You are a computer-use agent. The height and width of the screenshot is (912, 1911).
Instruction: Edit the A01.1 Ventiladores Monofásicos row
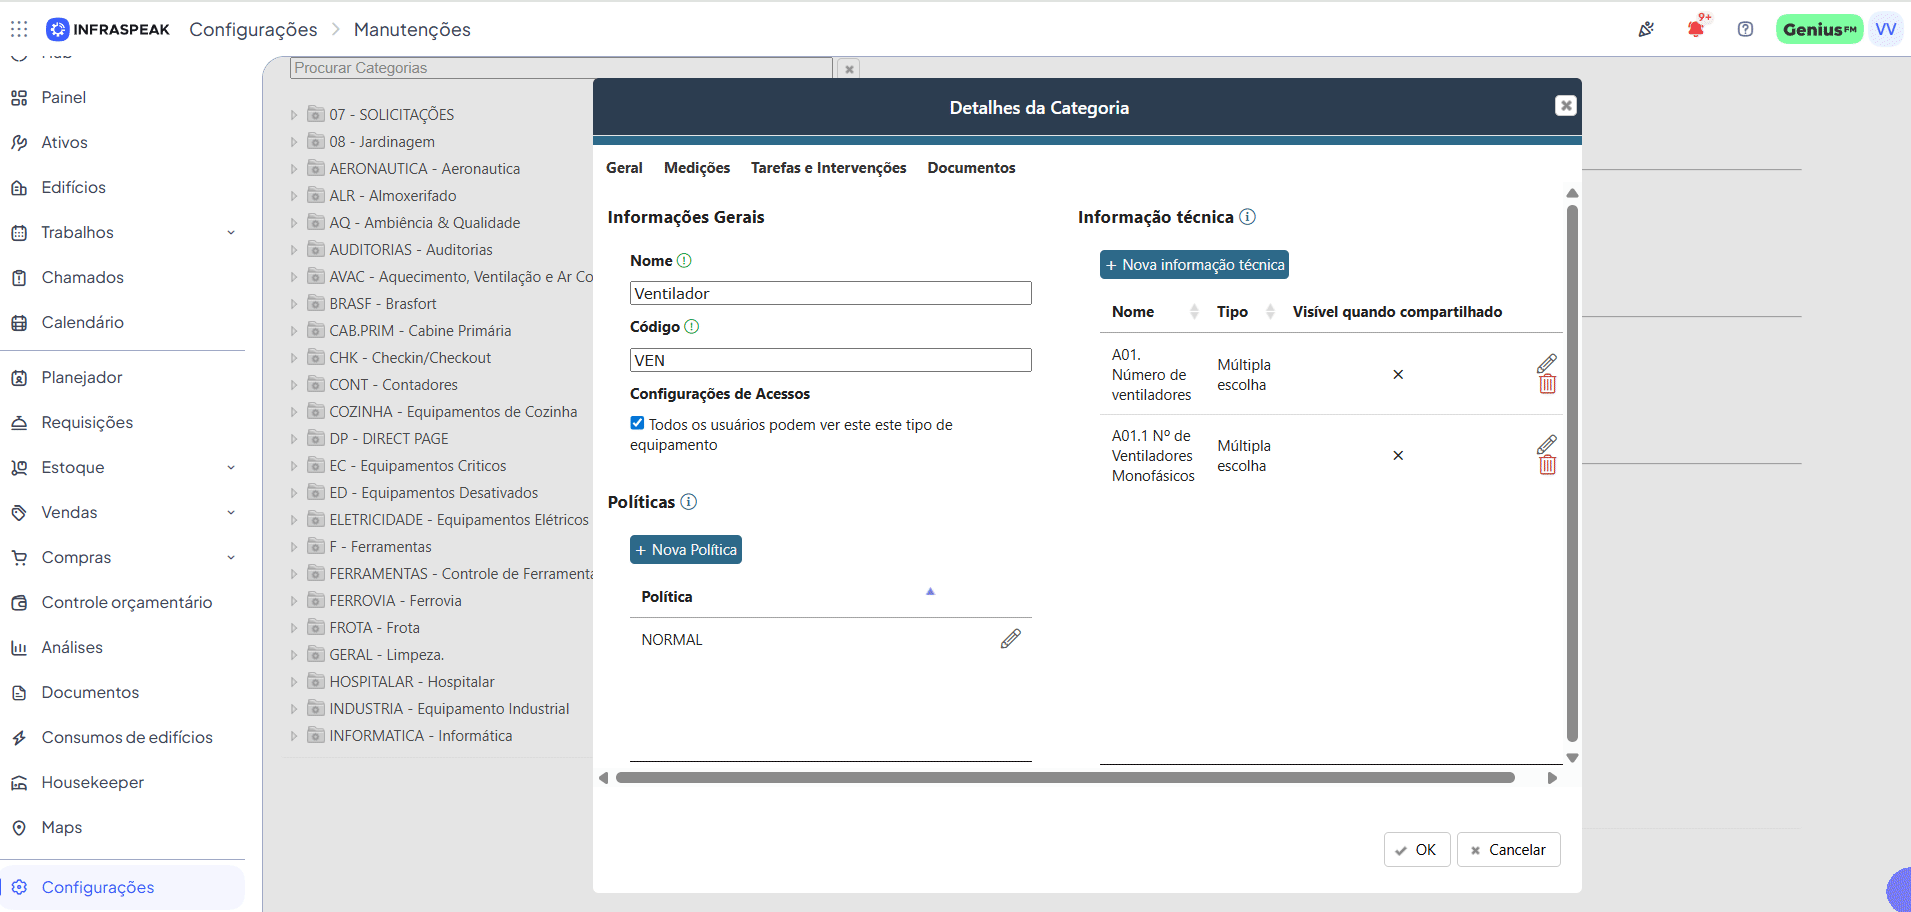point(1546,444)
